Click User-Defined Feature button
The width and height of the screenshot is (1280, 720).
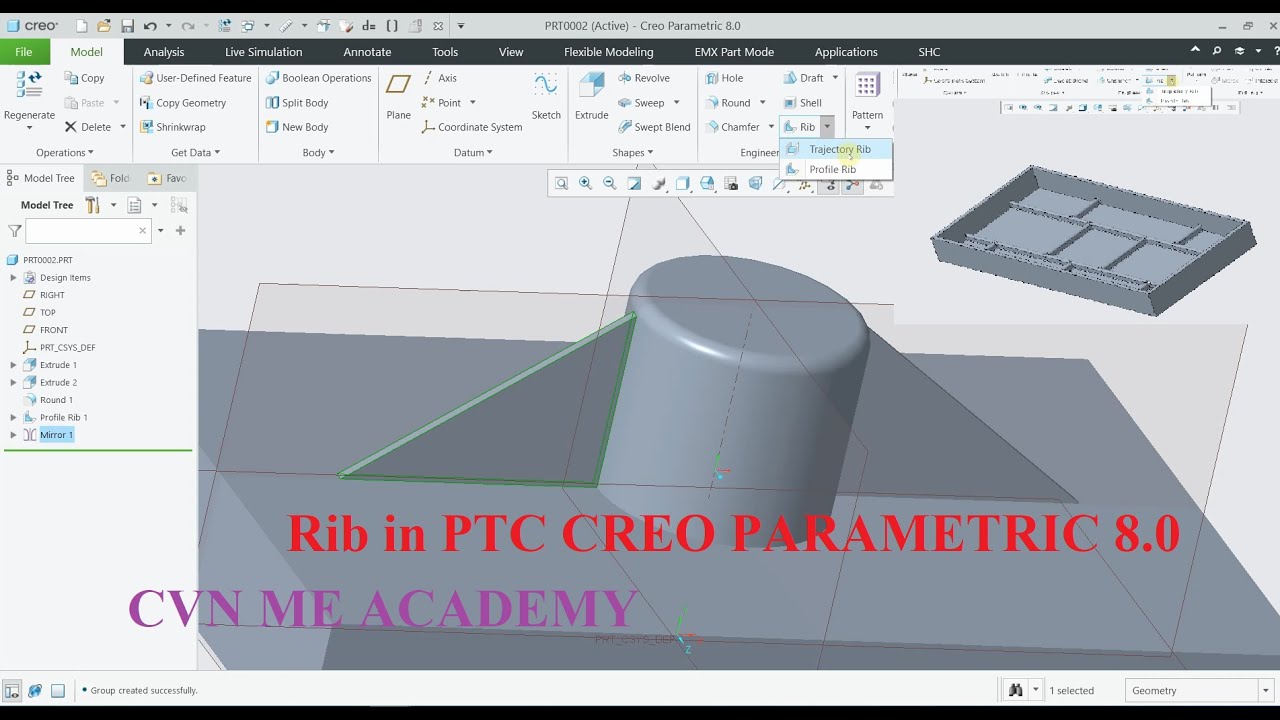pos(195,78)
